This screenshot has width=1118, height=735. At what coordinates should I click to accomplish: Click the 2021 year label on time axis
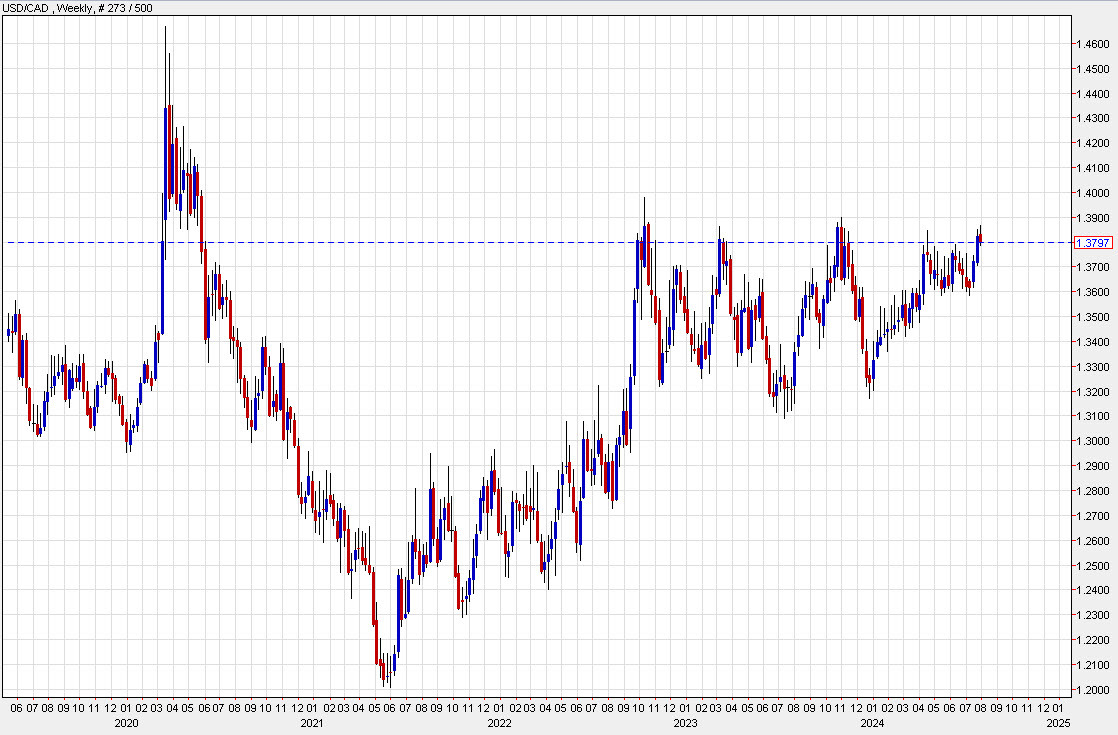310,723
